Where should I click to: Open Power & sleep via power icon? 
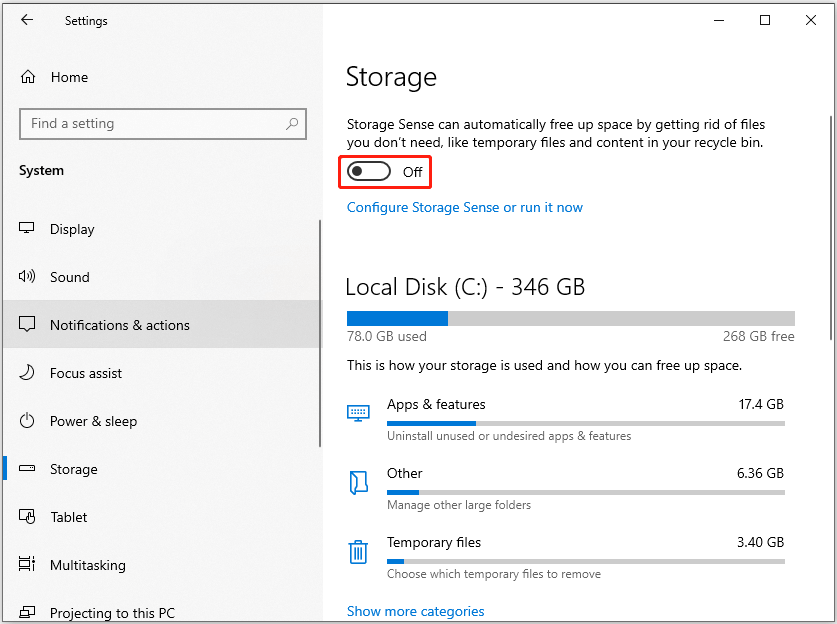[29, 421]
